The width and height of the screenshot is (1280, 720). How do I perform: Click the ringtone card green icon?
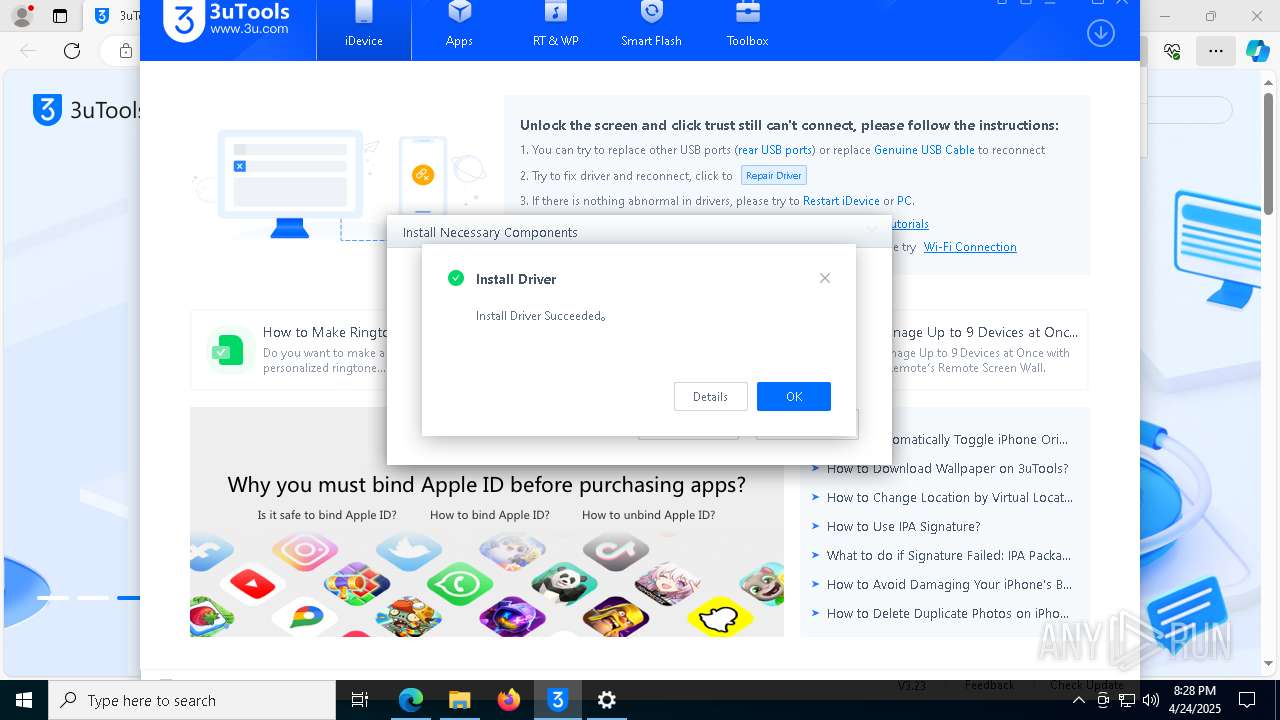(x=229, y=350)
